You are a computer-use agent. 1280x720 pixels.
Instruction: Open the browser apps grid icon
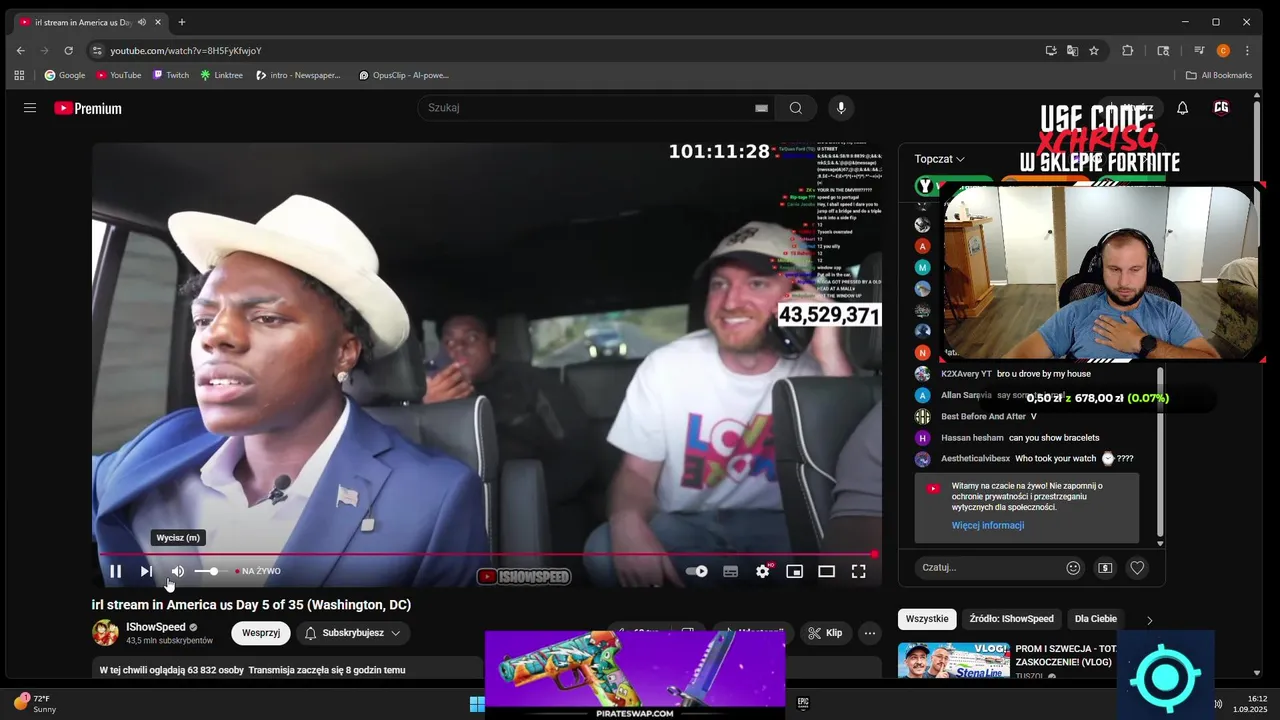[x=19, y=75]
